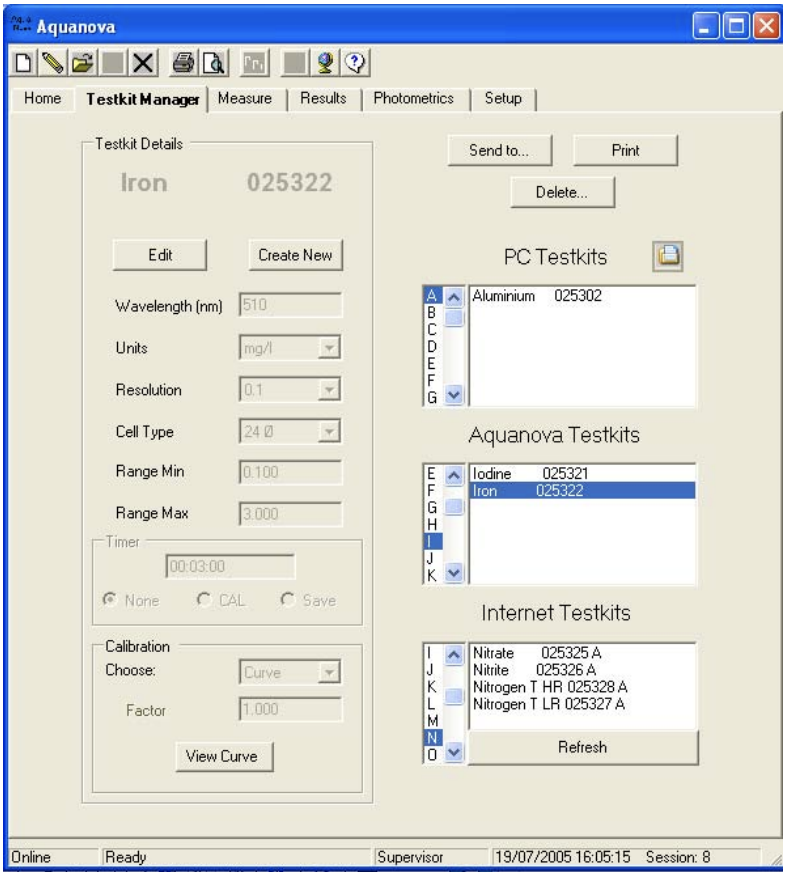Click the Wavelength (nm) input field
The image size is (792, 872).
(x=290, y=305)
